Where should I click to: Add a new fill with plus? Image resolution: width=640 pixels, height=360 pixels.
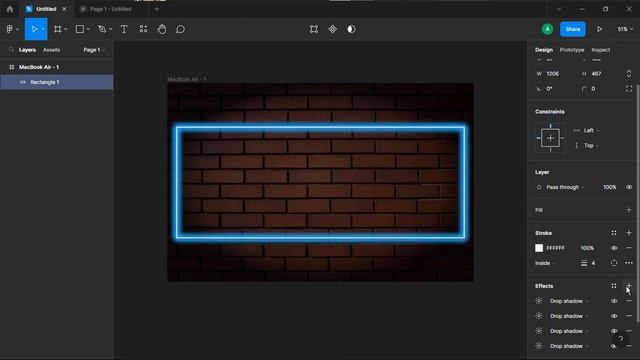(629, 210)
